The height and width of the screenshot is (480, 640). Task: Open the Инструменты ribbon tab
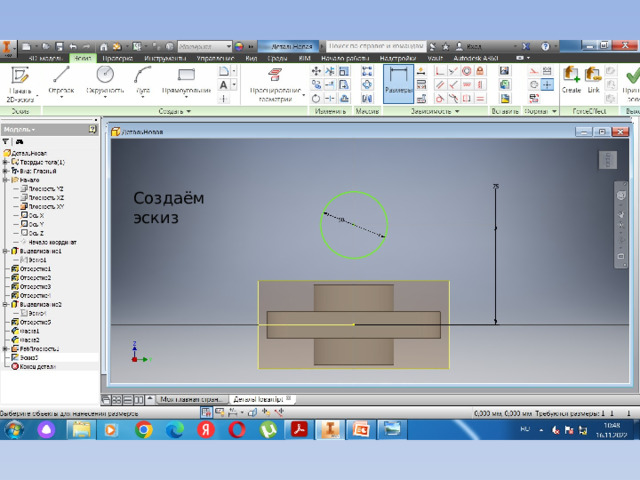click(165, 58)
